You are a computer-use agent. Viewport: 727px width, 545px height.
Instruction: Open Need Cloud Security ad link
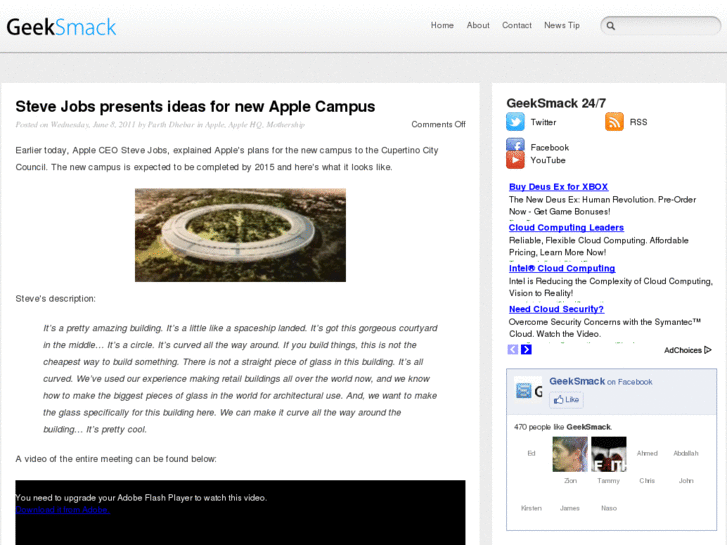pyautogui.click(x=556, y=309)
